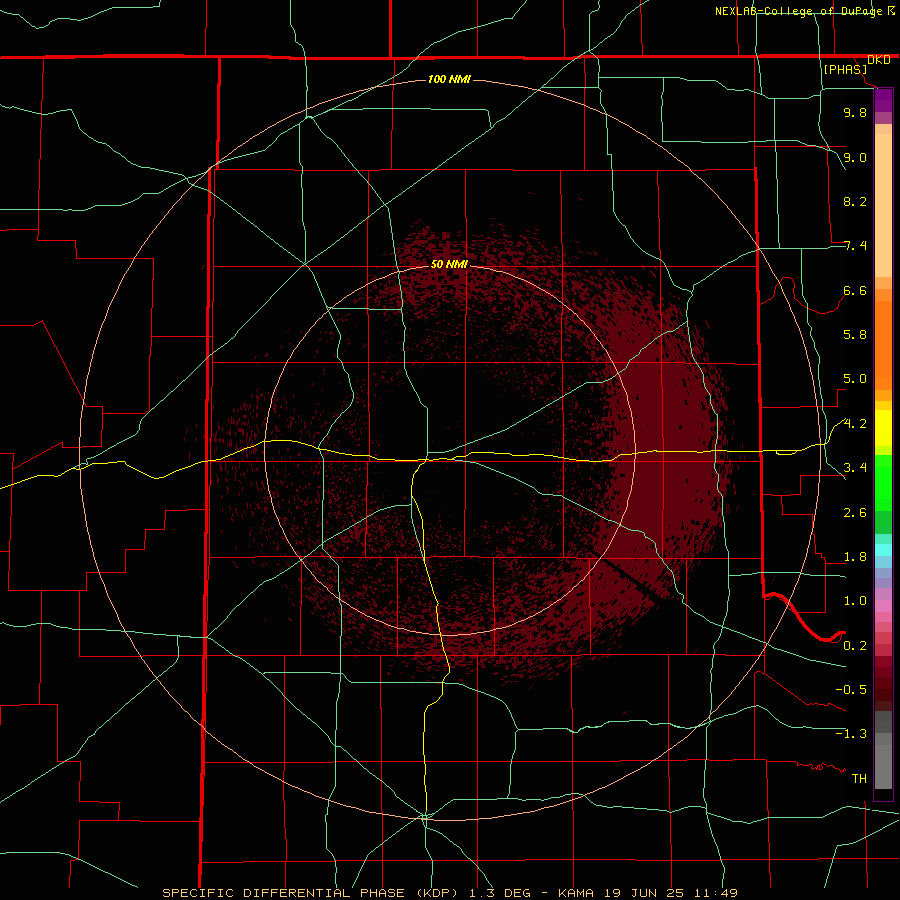900x900 pixels.
Task: Click SPECIFIC DIFFERENTIAL PHASE product title
Action: [x=285, y=893]
